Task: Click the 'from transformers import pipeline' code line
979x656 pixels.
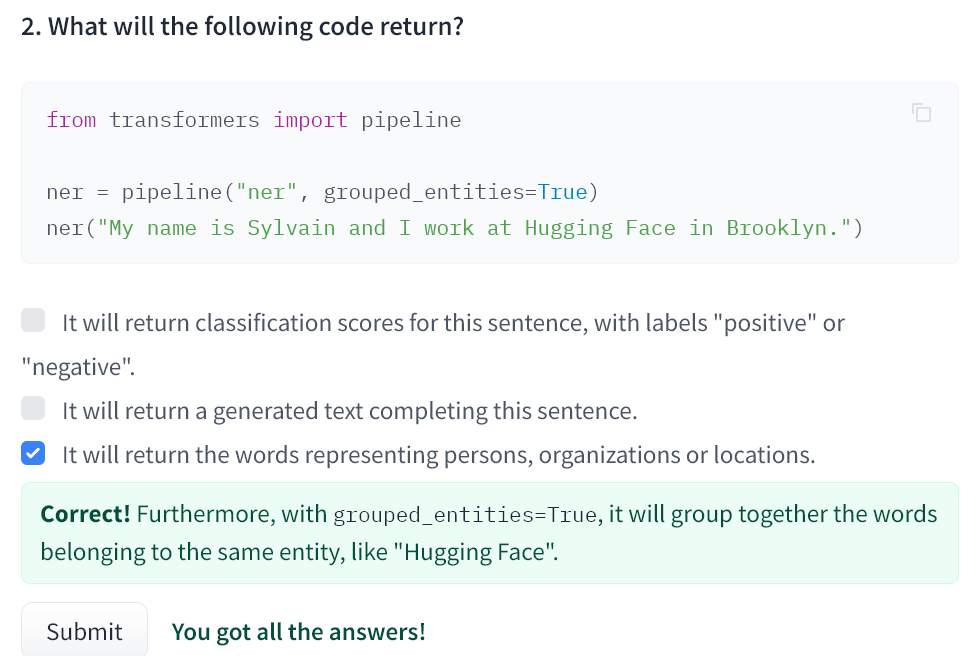Action: click(254, 121)
